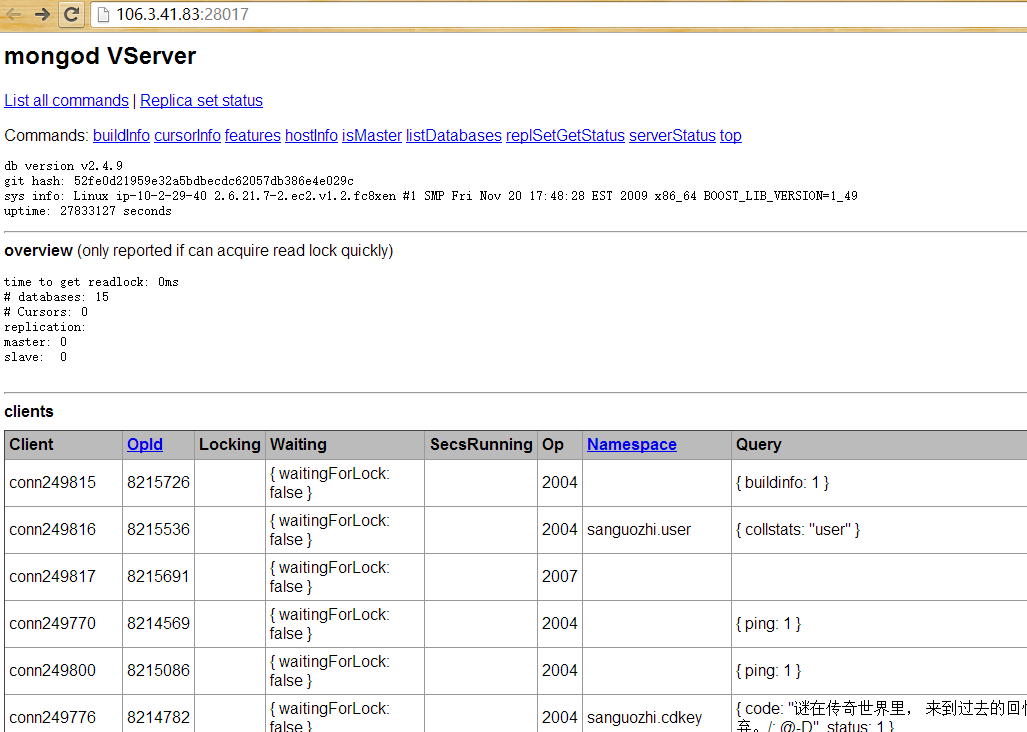Open the serverStatus command link
This screenshot has width=1027, height=732.
coord(672,136)
